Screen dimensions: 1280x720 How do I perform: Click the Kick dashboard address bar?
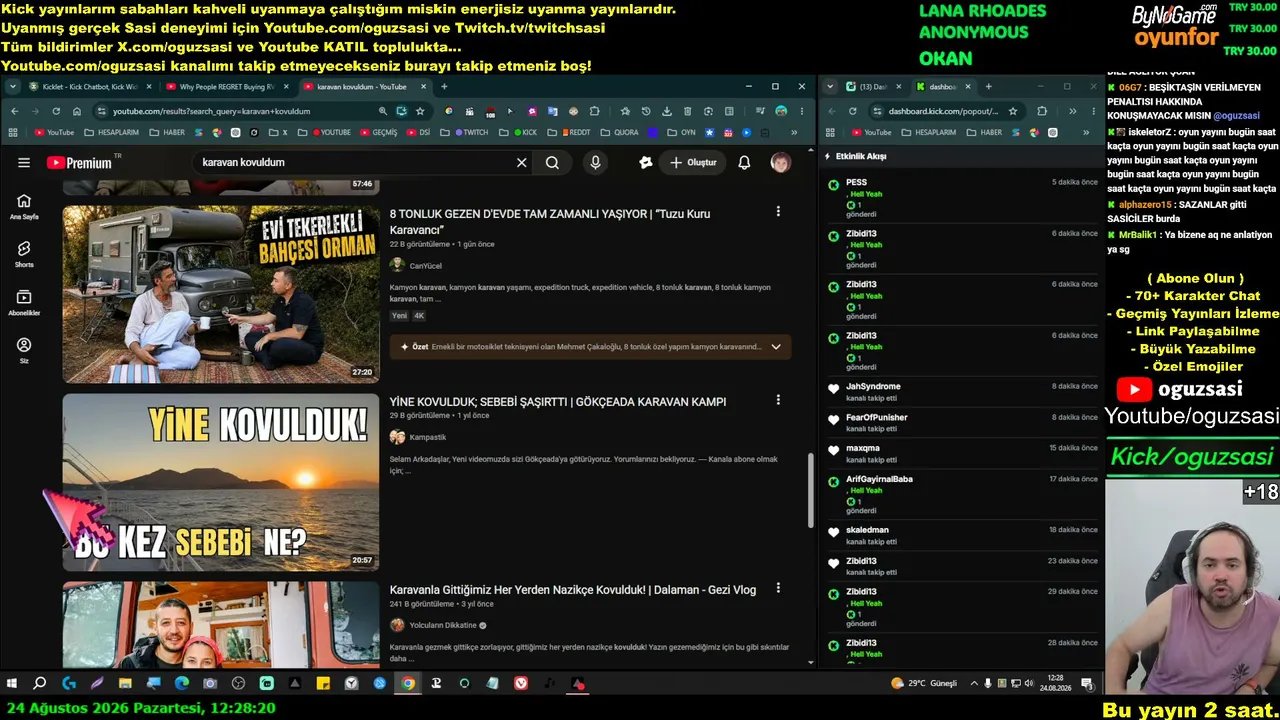[x=943, y=111]
